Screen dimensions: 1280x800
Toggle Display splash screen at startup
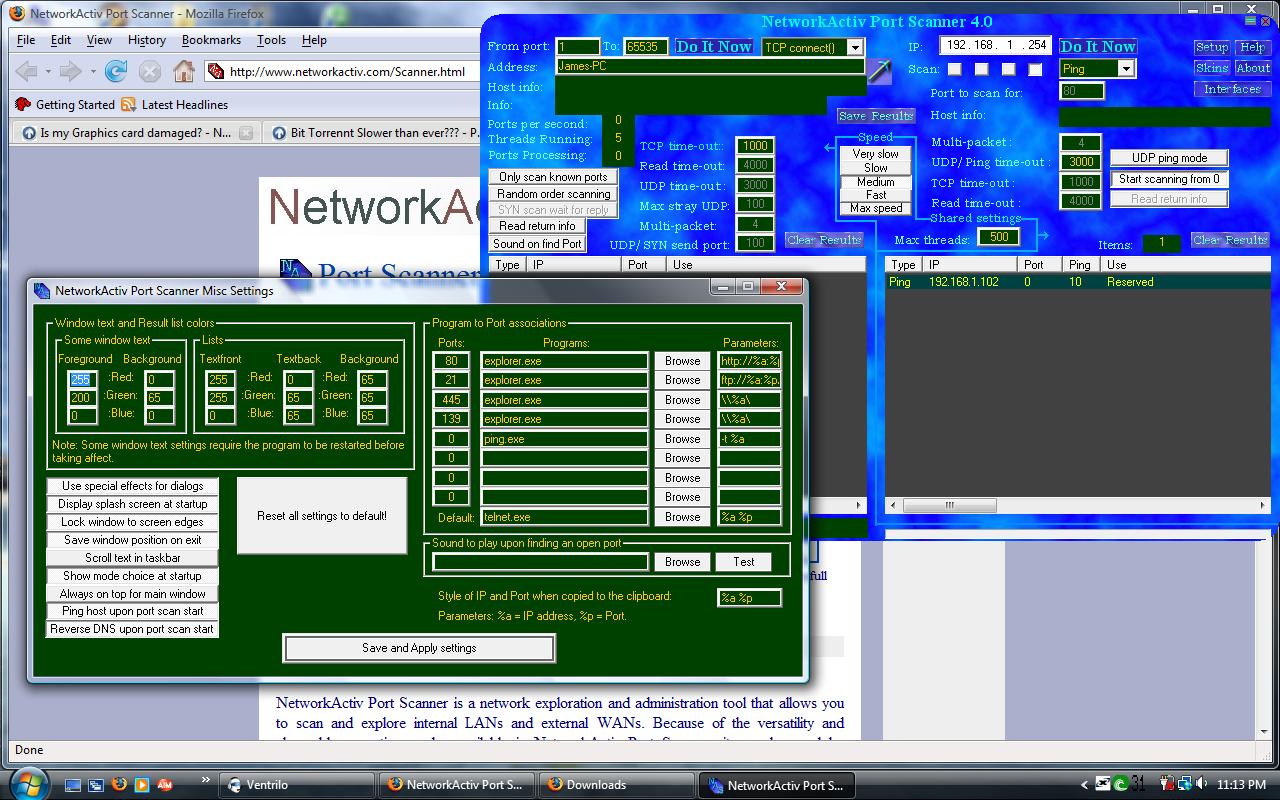tap(132, 504)
